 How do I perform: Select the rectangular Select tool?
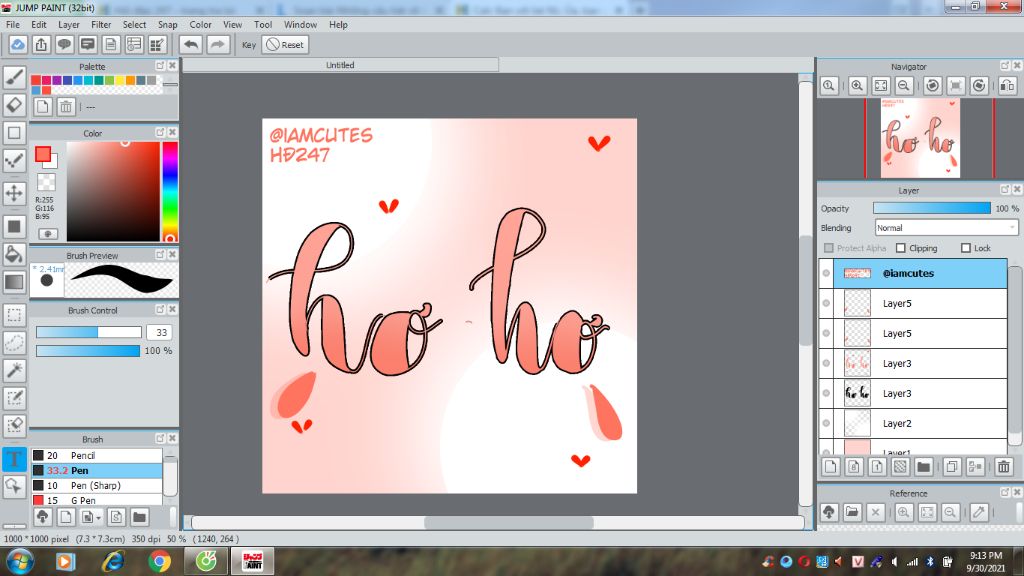click(x=14, y=315)
